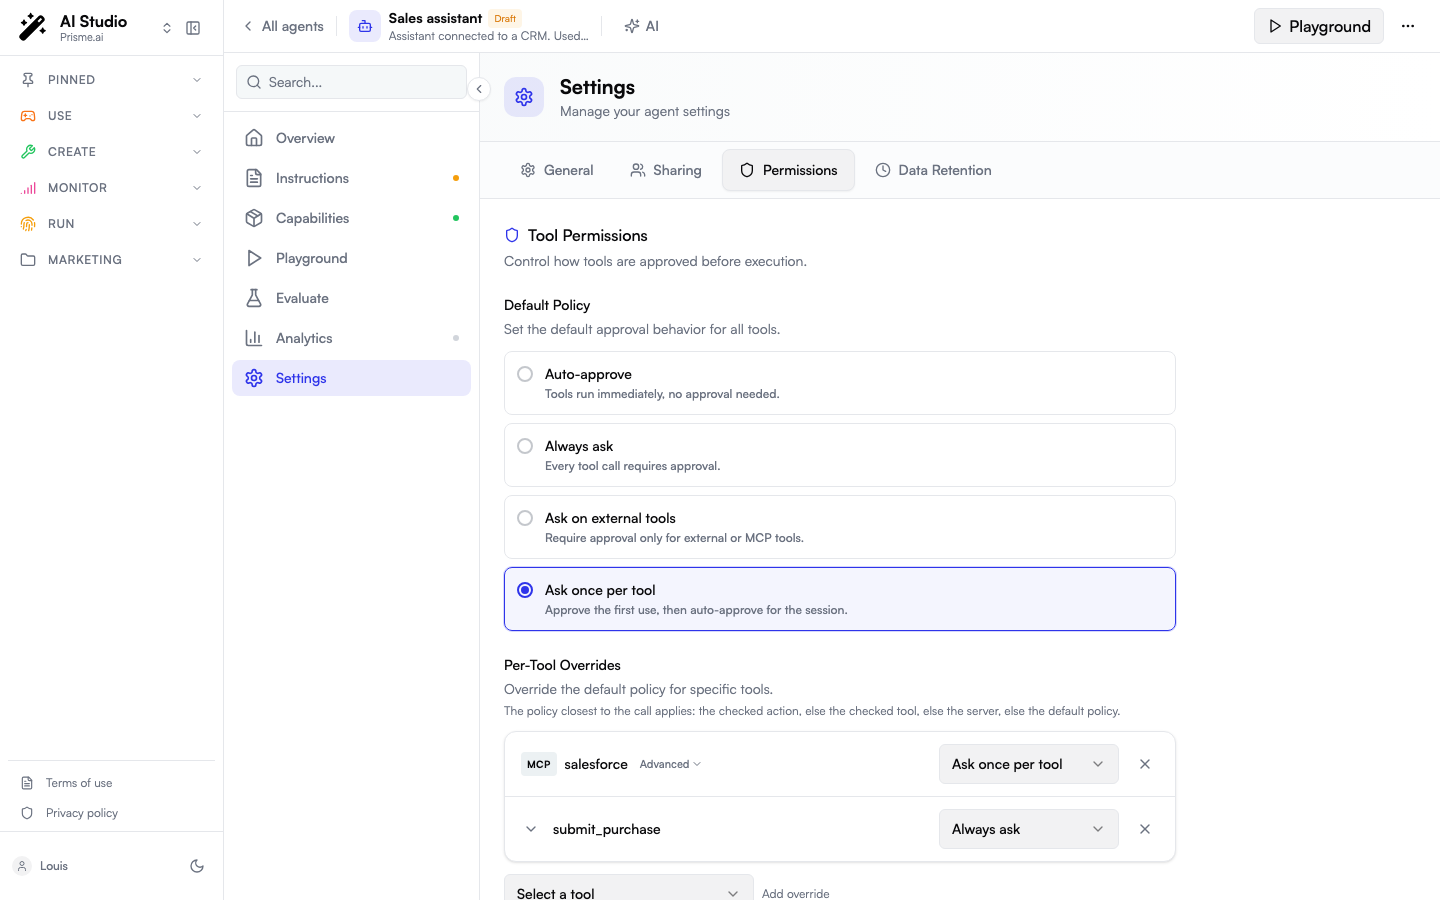Open the workspace switcher arrows

coord(167,28)
